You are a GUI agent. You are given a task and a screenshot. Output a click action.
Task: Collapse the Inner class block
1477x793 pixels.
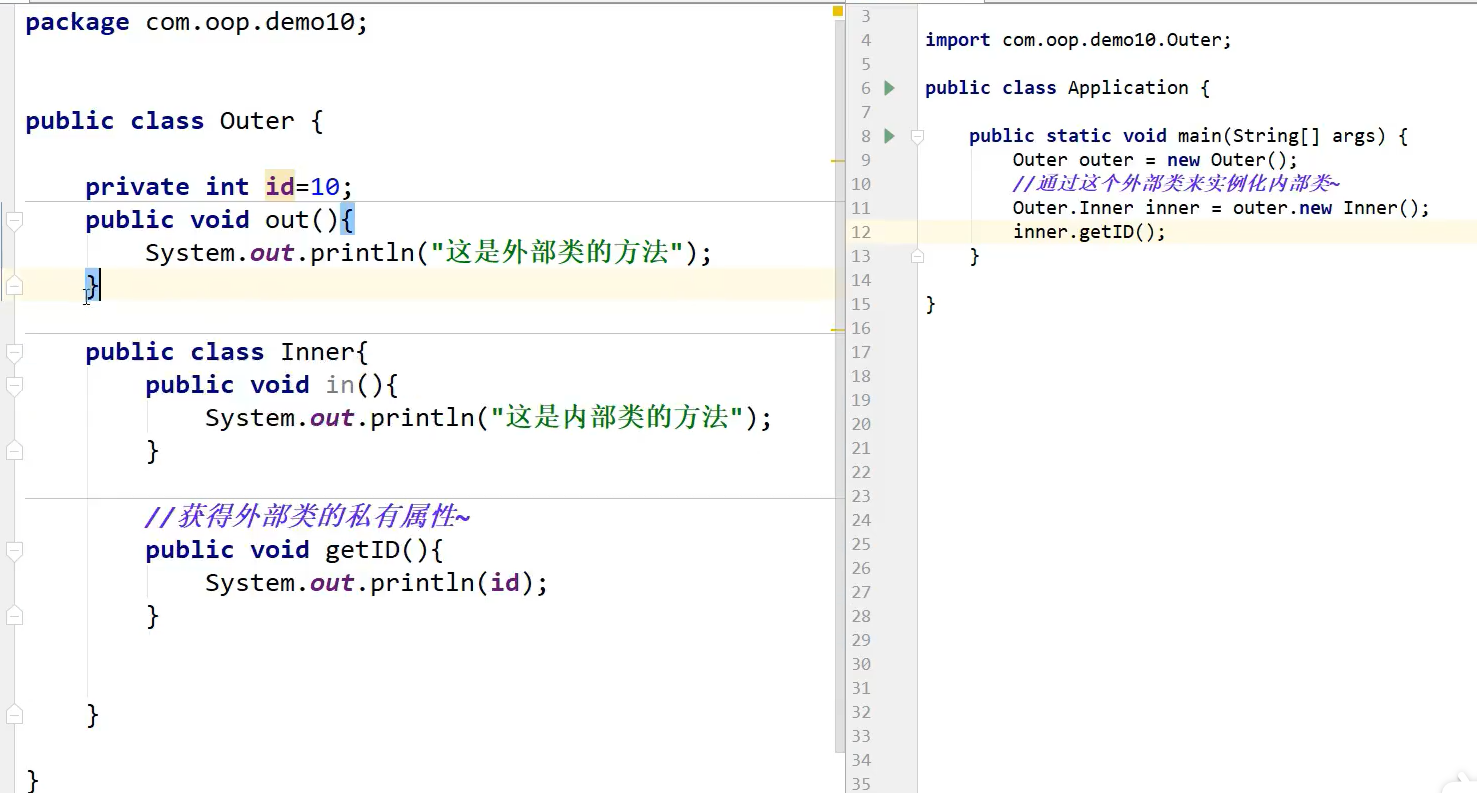[14, 353]
